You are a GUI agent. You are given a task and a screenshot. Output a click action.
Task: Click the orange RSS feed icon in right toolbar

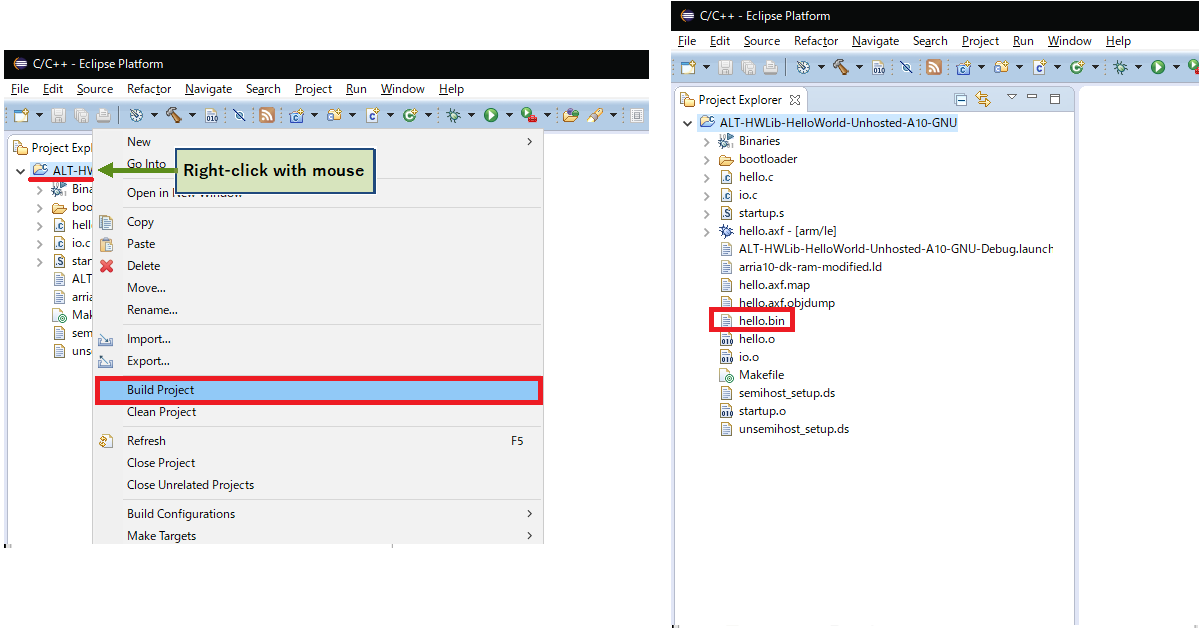click(x=933, y=67)
